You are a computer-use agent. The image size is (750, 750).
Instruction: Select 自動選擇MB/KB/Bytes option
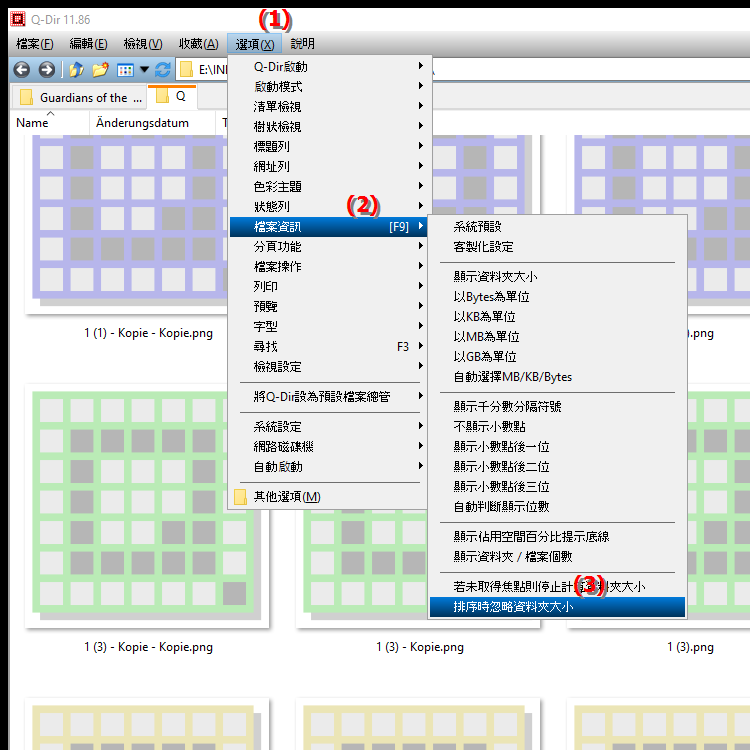point(557,377)
